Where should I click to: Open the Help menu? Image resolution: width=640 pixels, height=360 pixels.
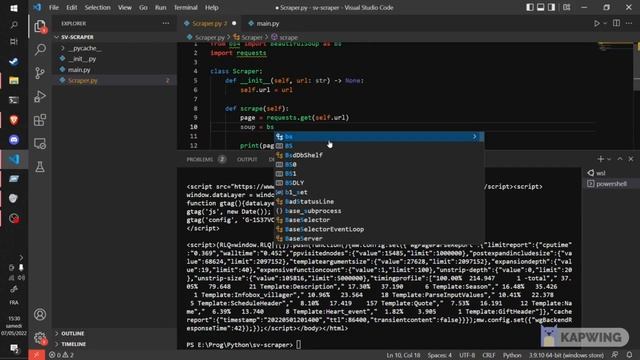211,7
